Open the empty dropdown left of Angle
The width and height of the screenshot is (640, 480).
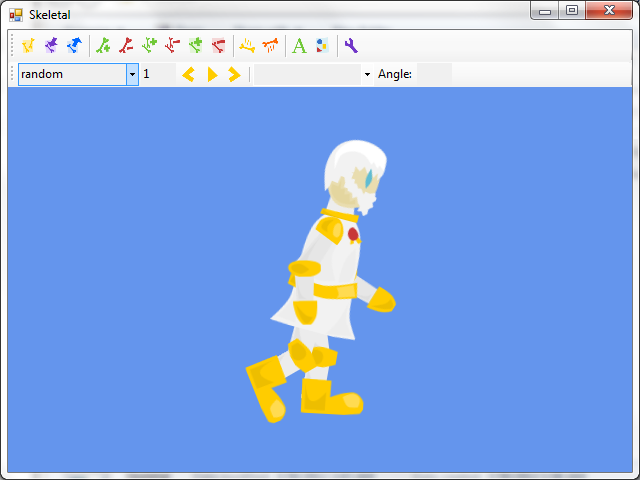point(367,74)
